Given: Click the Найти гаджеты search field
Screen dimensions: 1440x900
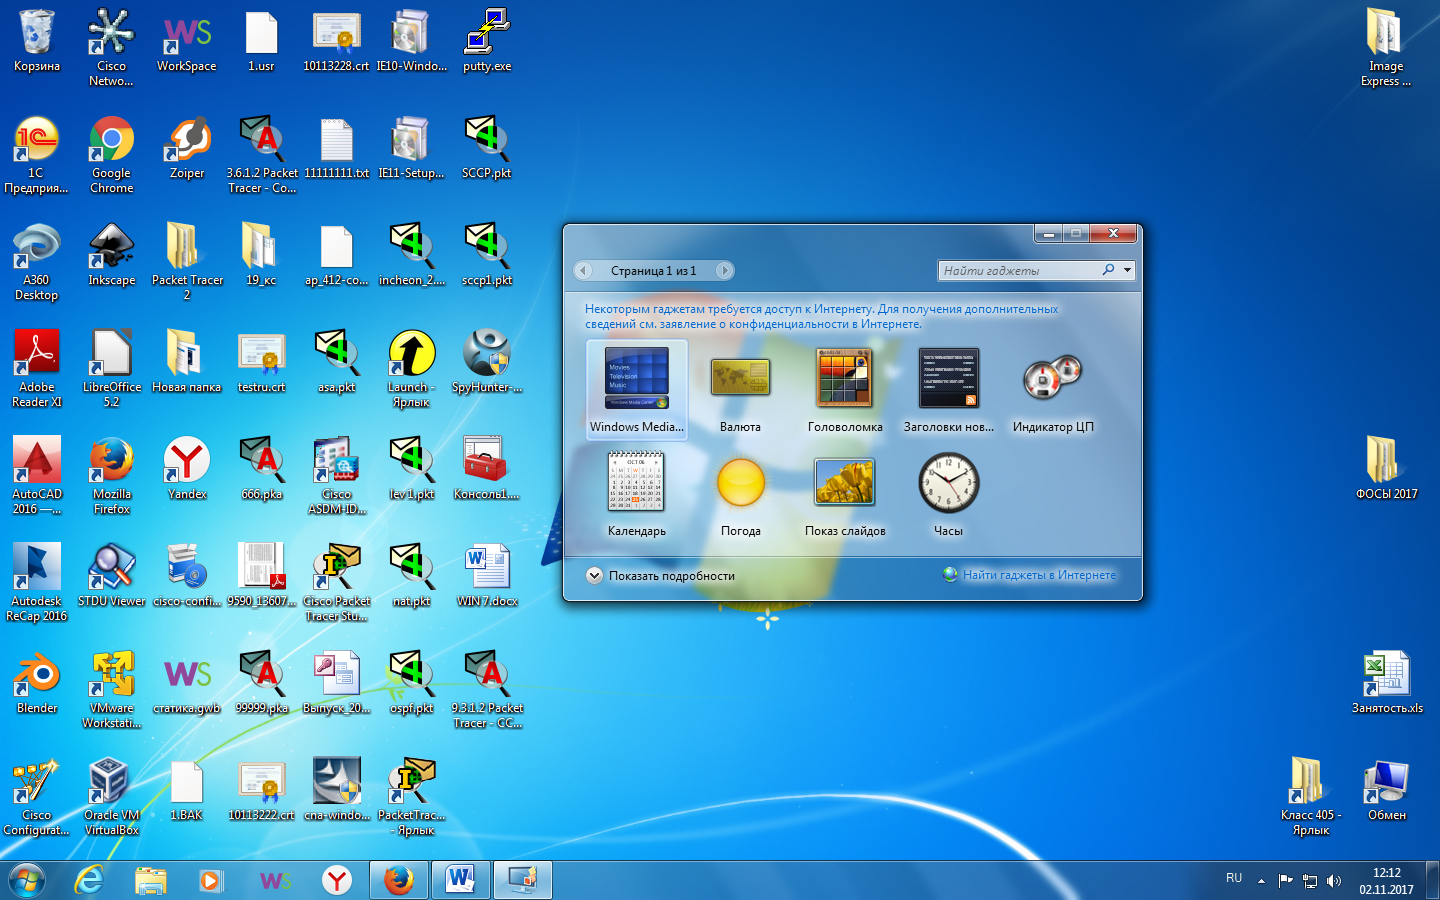Looking at the screenshot, I should [x=1018, y=270].
